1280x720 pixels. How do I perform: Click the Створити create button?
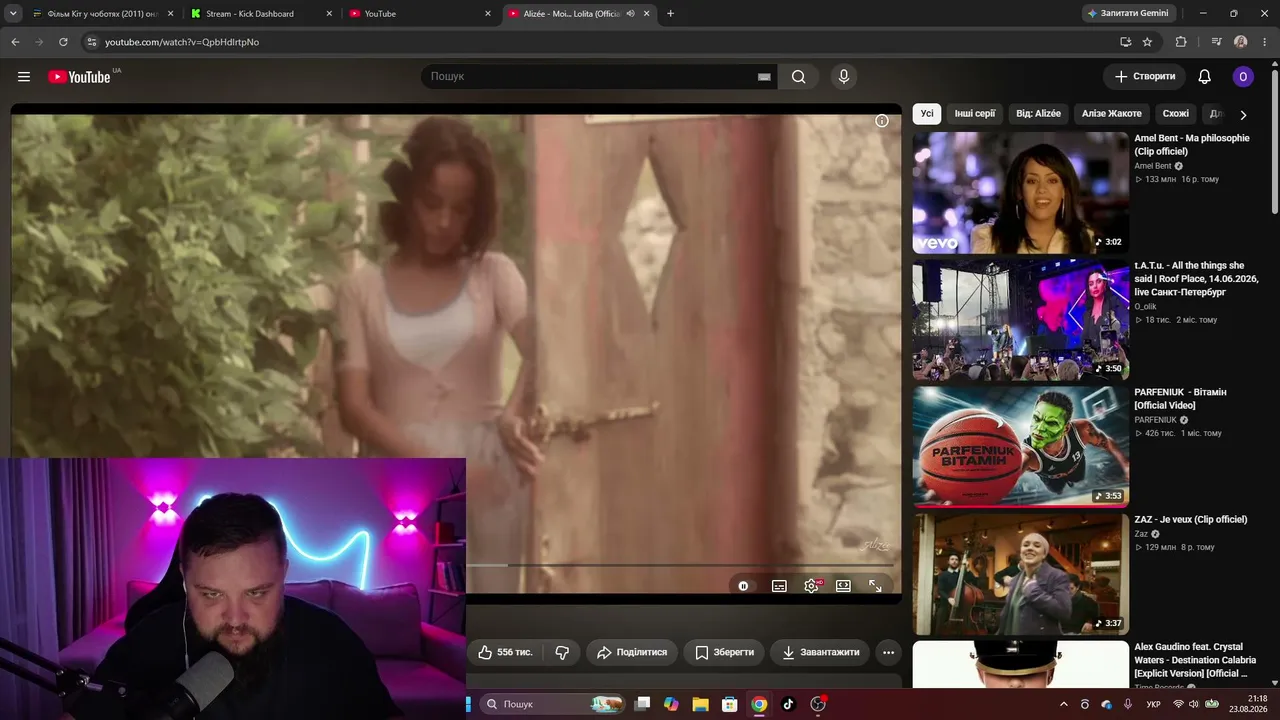(x=1145, y=77)
